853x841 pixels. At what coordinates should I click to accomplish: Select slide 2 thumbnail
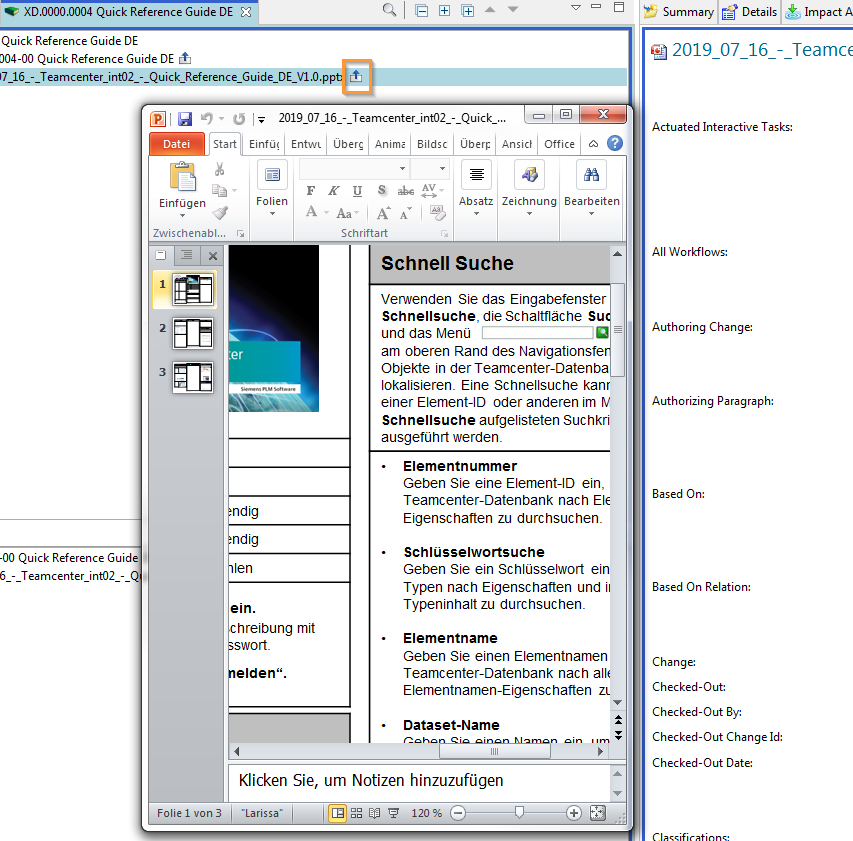[x=193, y=333]
